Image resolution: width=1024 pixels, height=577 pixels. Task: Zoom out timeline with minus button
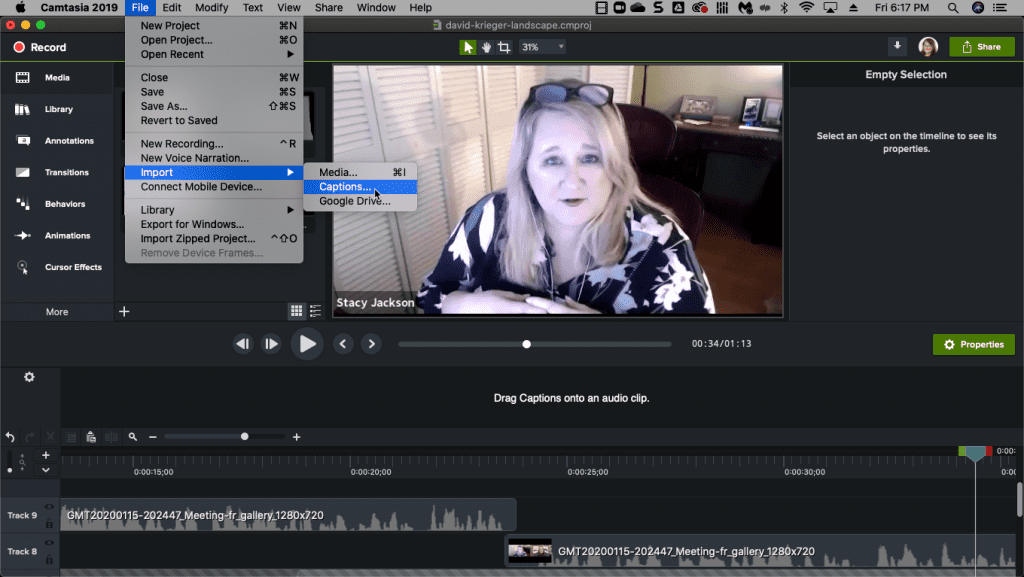[x=153, y=437]
